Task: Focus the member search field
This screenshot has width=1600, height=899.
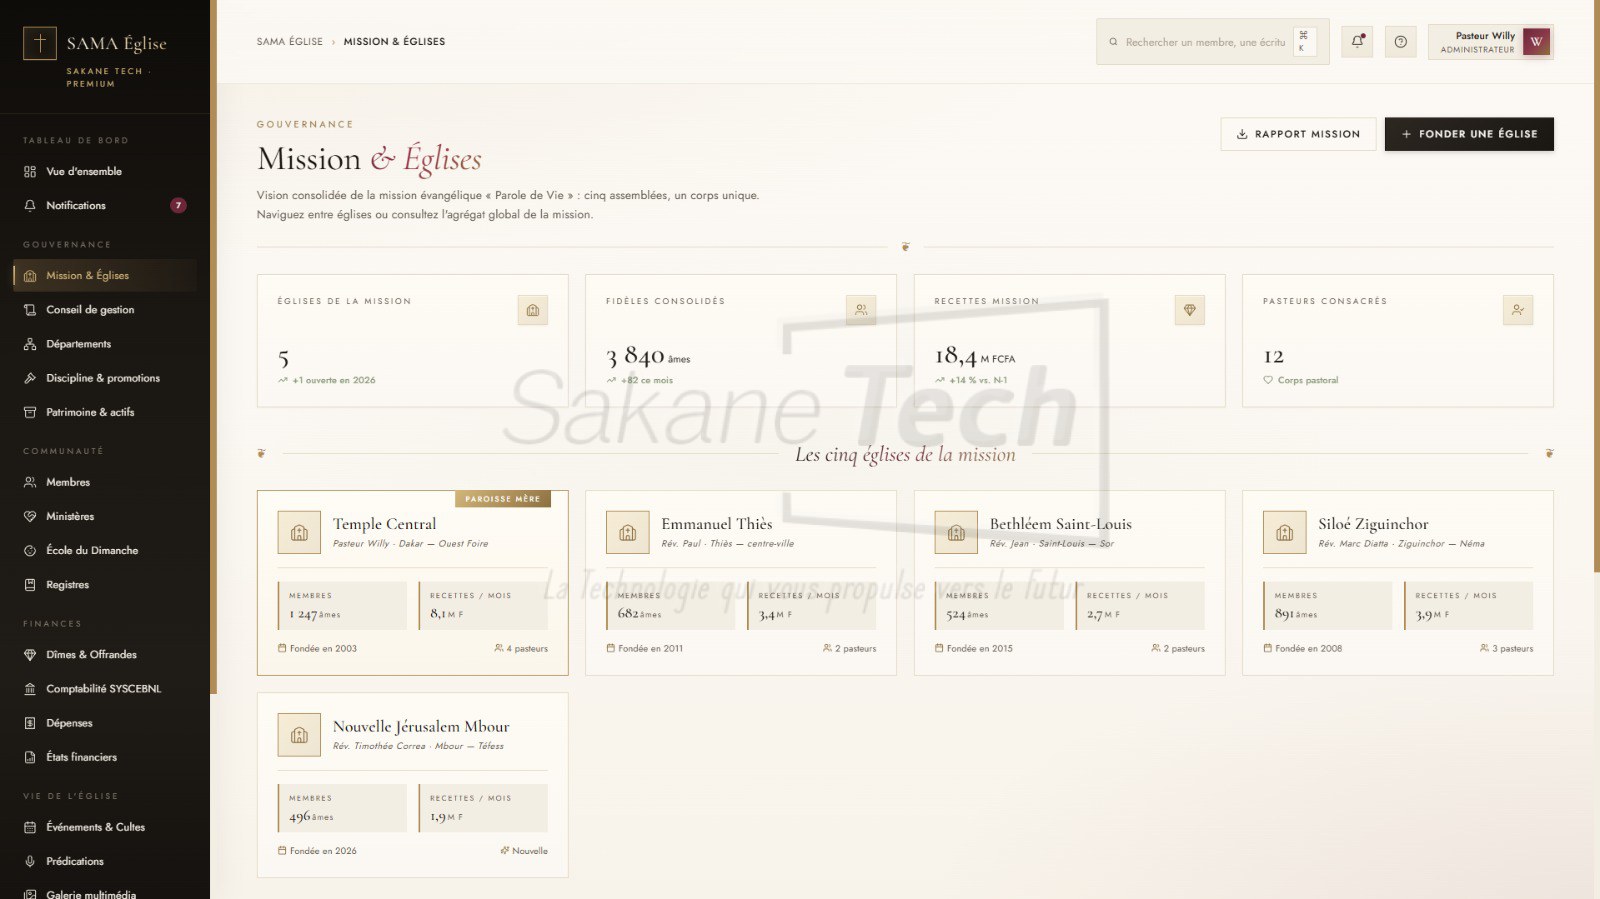Action: (x=1212, y=42)
